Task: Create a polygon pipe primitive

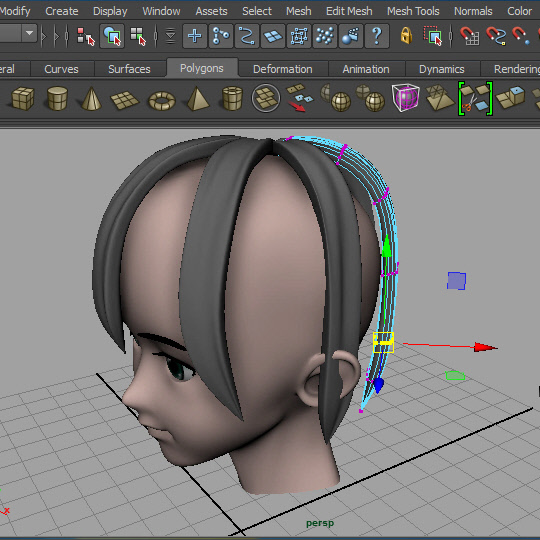Action: coord(232,98)
